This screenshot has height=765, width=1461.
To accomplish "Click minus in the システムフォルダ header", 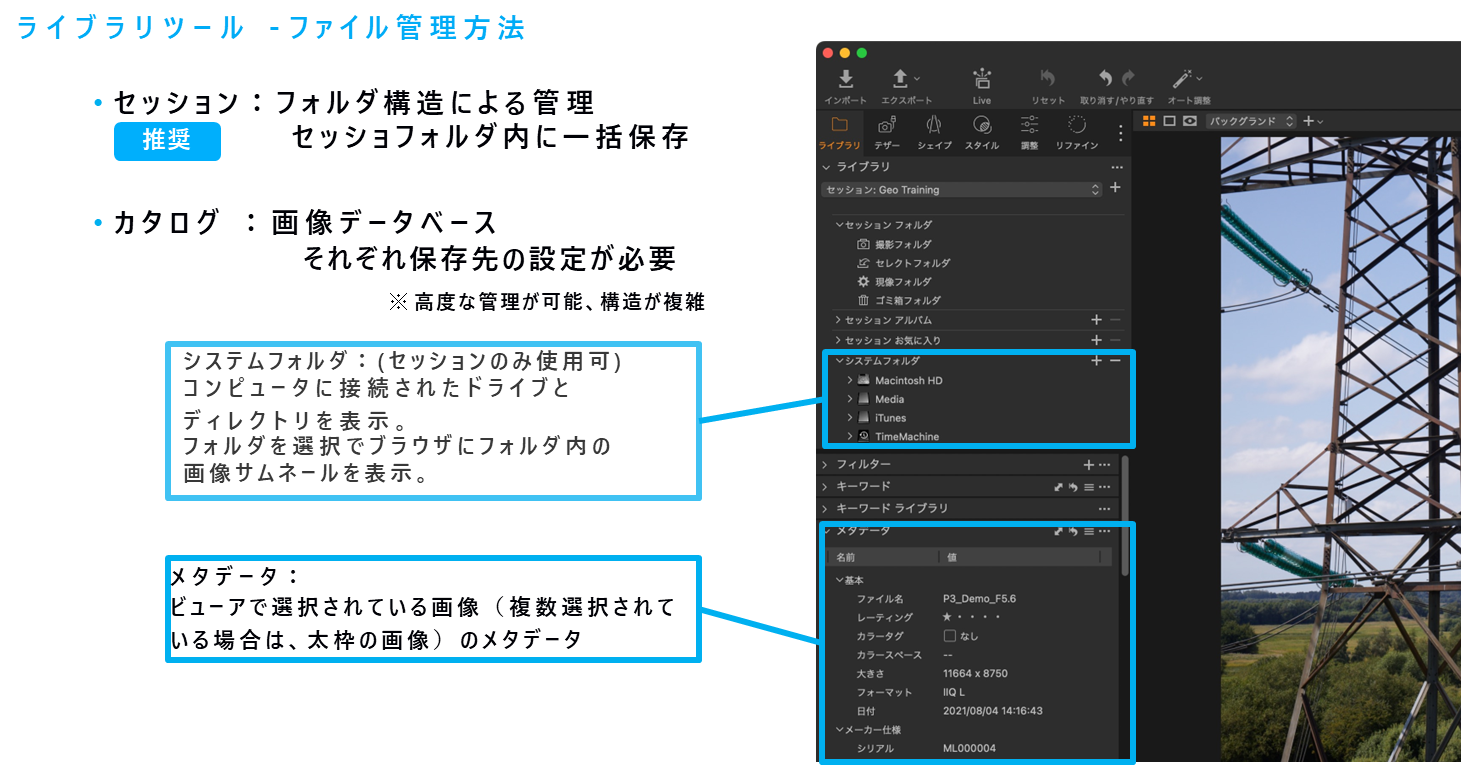I will pyautogui.click(x=1115, y=360).
